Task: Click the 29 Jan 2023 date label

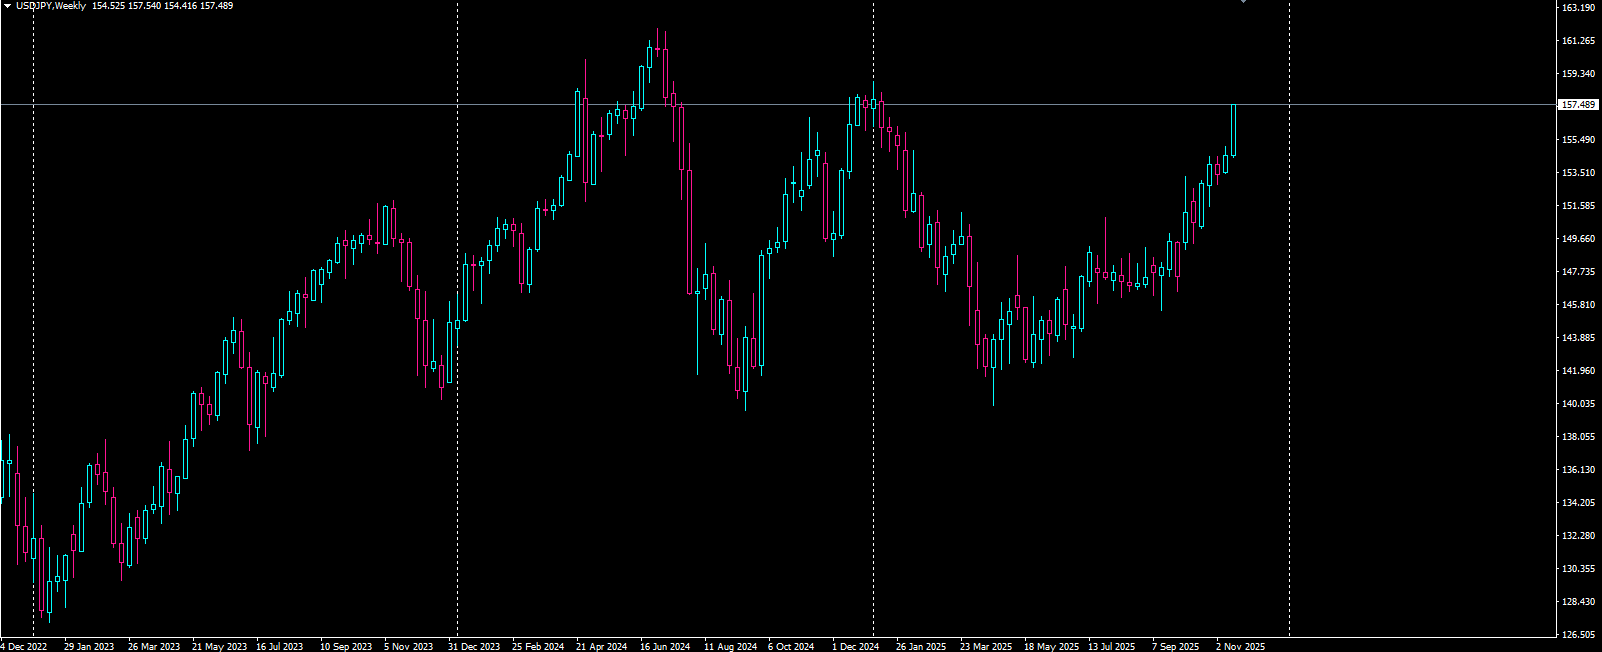Action: click(89, 646)
